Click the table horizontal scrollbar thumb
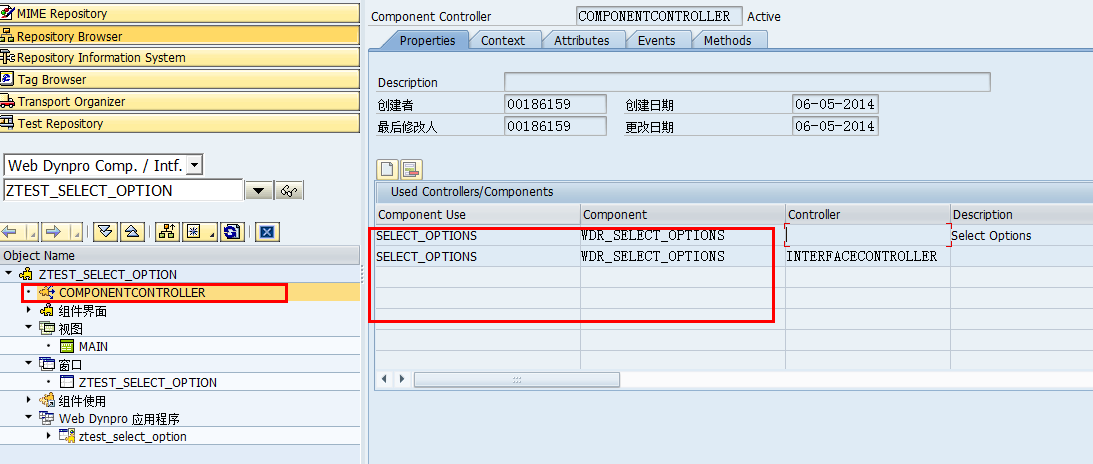Image resolution: width=1093 pixels, height=464 pixels. pos(517,380)
